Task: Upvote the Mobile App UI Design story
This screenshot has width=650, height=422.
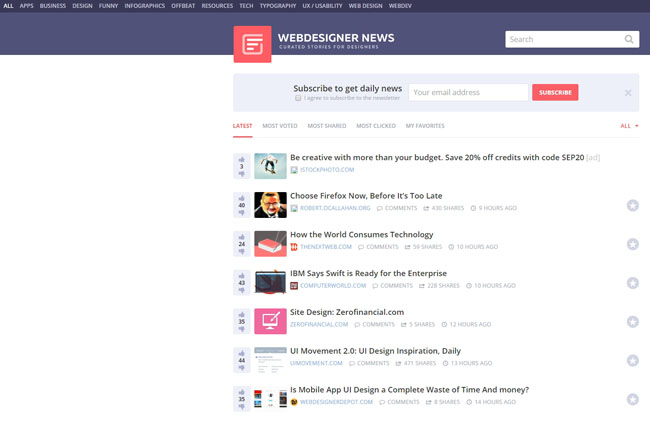Action: click(x=242, y=392)
